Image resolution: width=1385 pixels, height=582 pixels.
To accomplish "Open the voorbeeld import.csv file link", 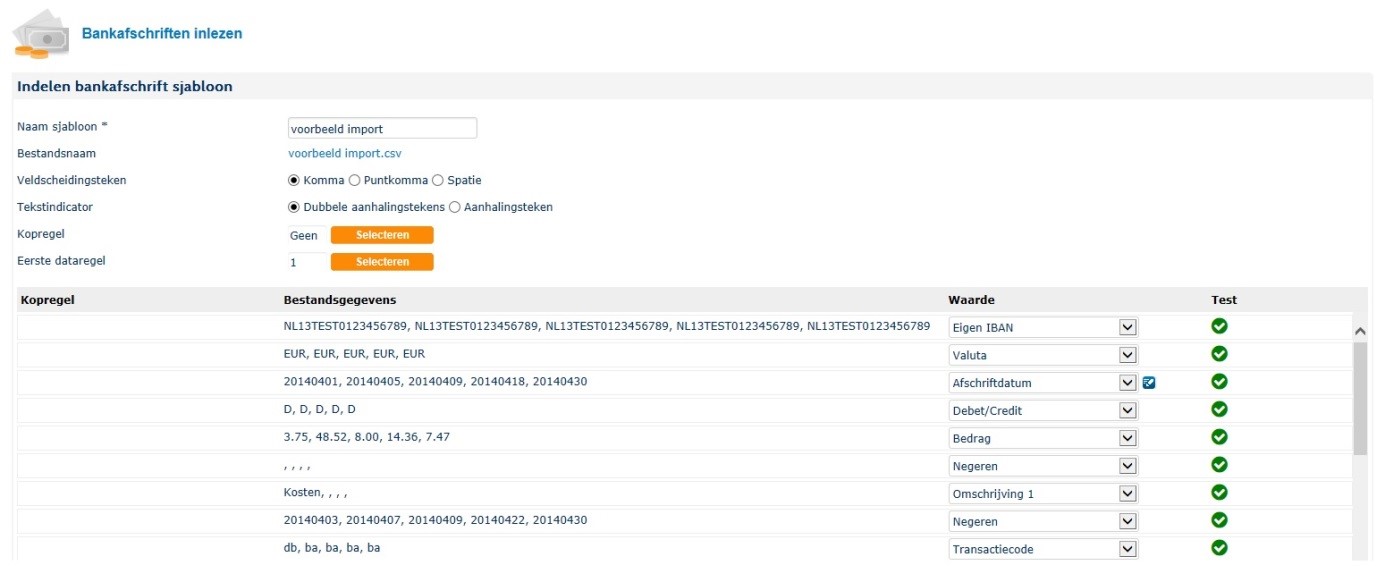I will coord(344,154).
